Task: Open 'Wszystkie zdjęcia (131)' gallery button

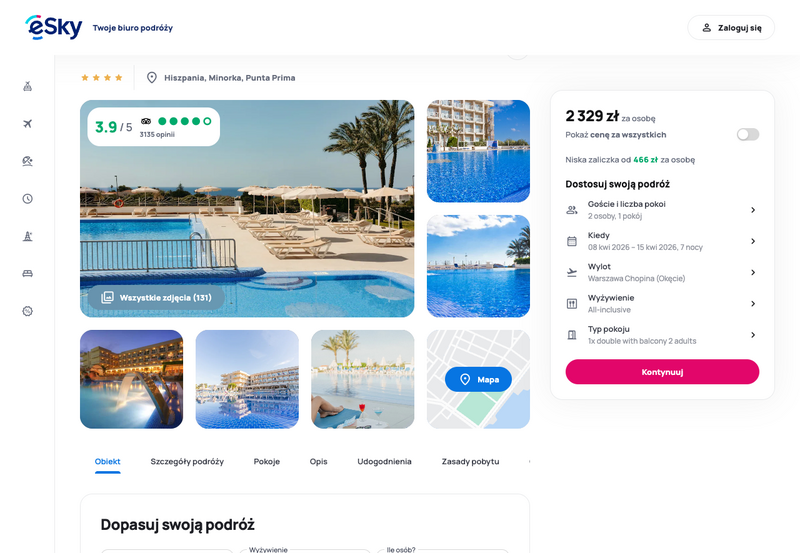Action: click(156, 297)
